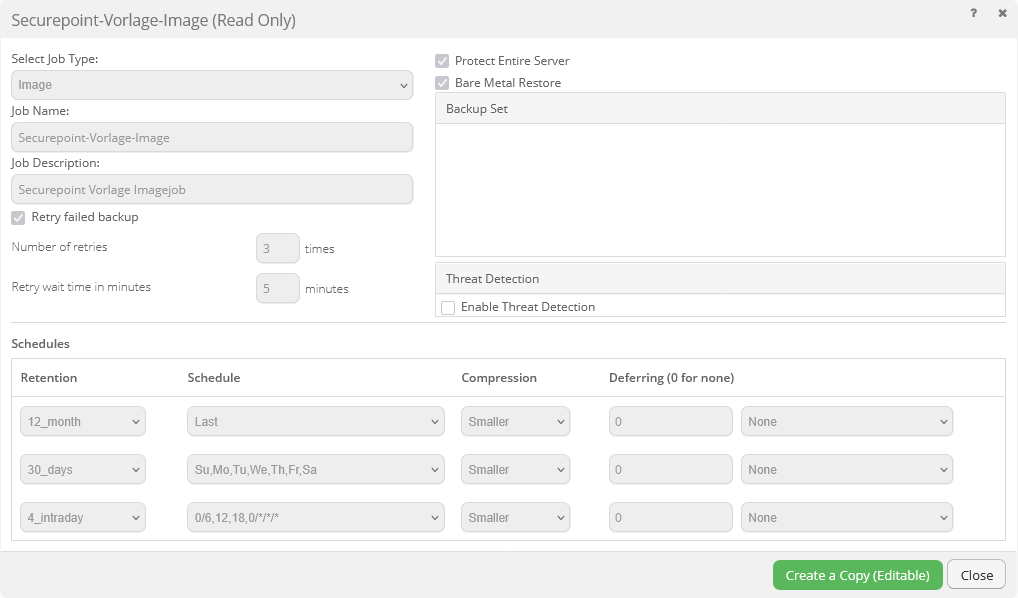Open the 'Last' schedule dropdown
The image size is (1018, 598).
click(315, 422)
